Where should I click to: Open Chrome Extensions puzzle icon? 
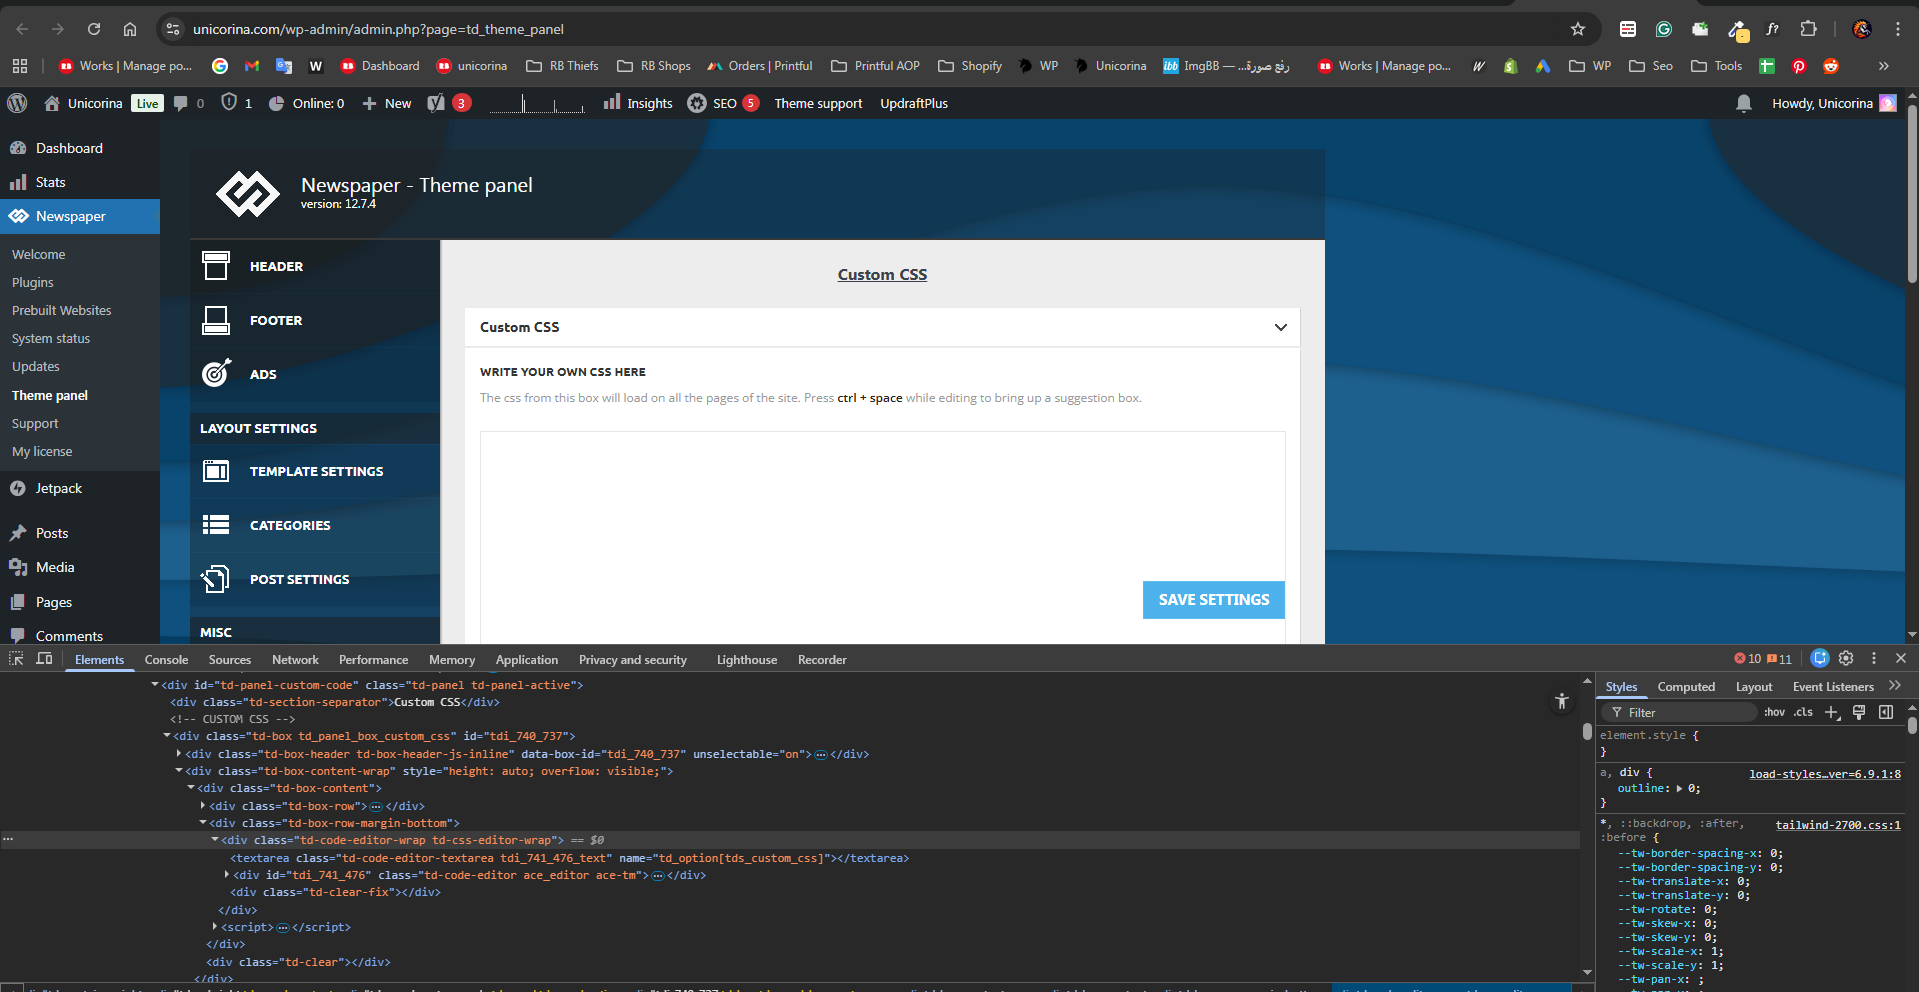pos(1808,29)
